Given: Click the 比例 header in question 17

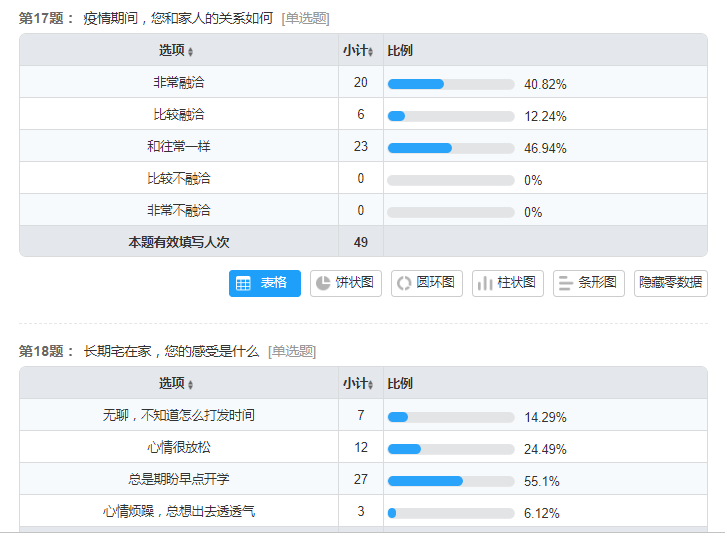Looking at the screenshot, I should click(400, 50).
